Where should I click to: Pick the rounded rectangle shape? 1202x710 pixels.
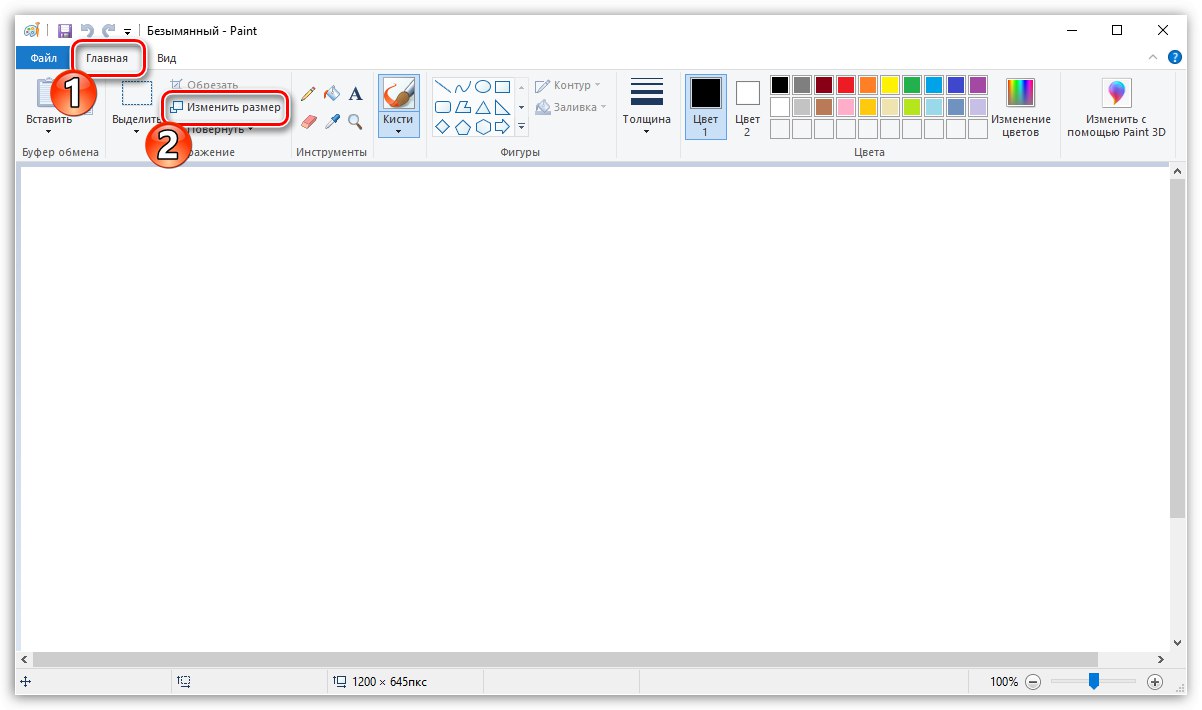(x=443, y=107)
